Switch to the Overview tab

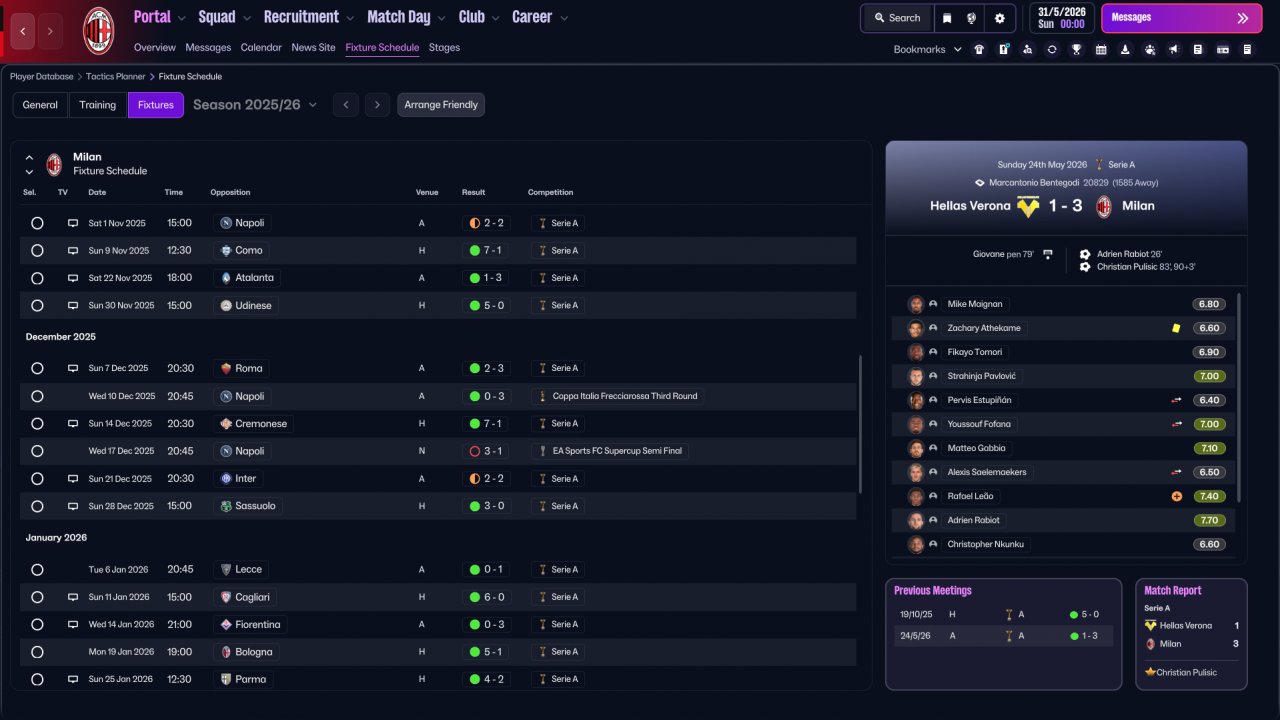[x=154, y=47]
